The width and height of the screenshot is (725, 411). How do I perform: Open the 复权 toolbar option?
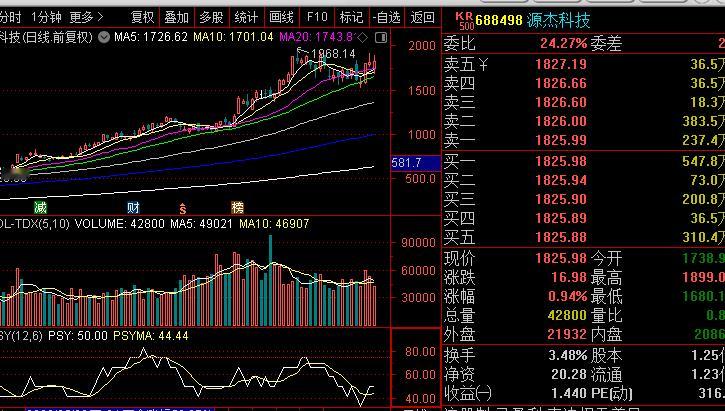pos(142,18)
